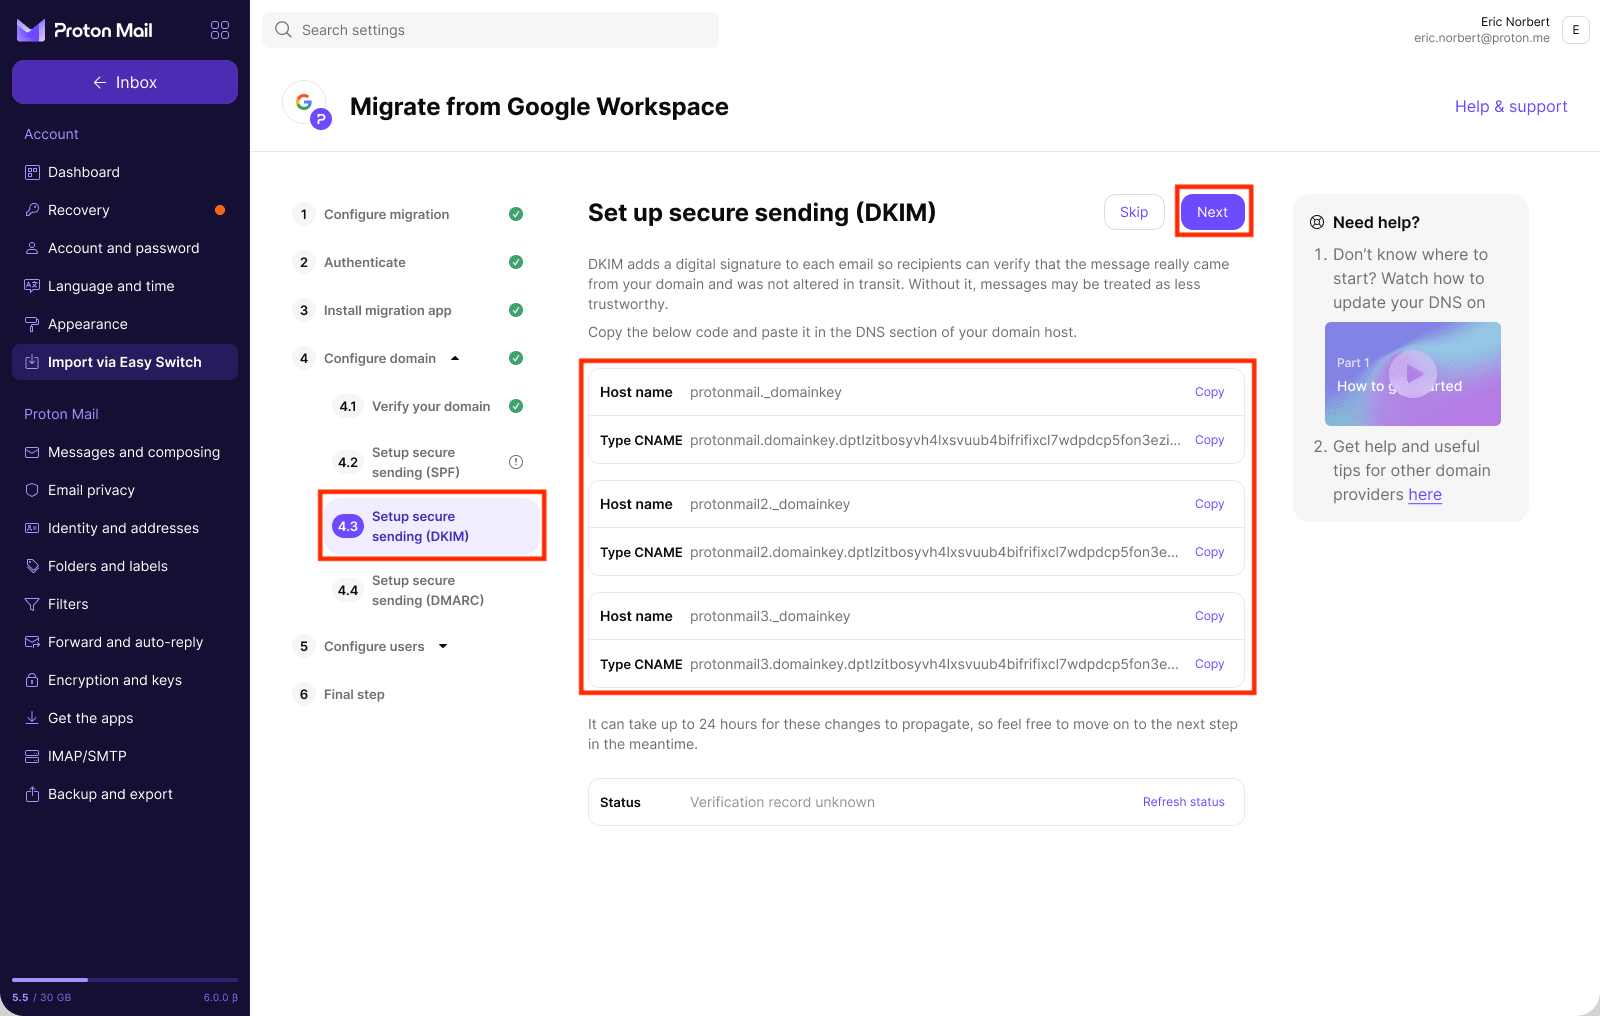Play the How to get started video
Viewport: 1600px width, 1016px height.
[1413, 374]
